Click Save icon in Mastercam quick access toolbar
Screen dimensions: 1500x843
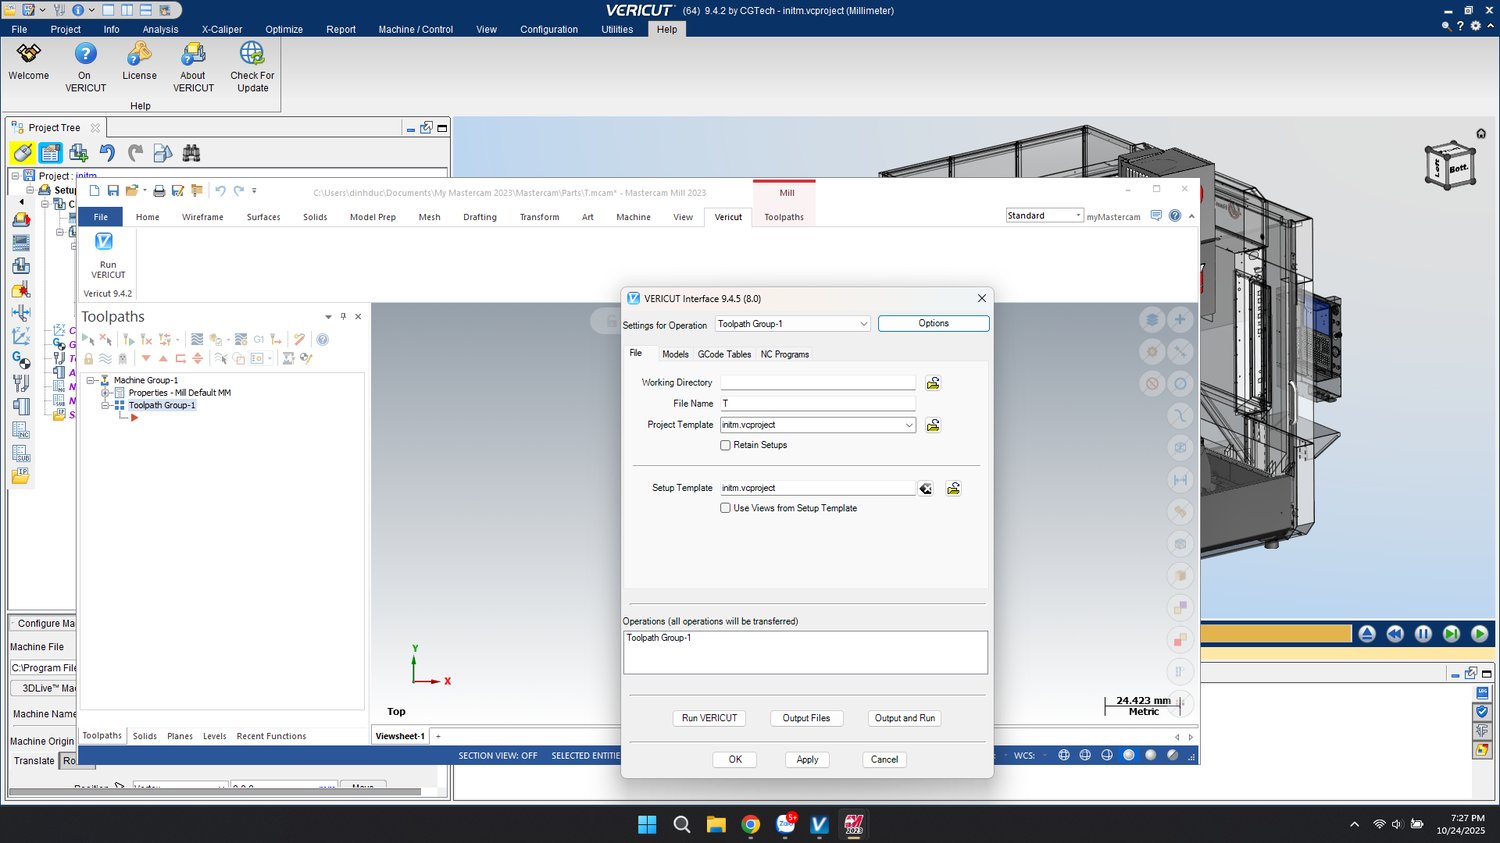(113, 191)
